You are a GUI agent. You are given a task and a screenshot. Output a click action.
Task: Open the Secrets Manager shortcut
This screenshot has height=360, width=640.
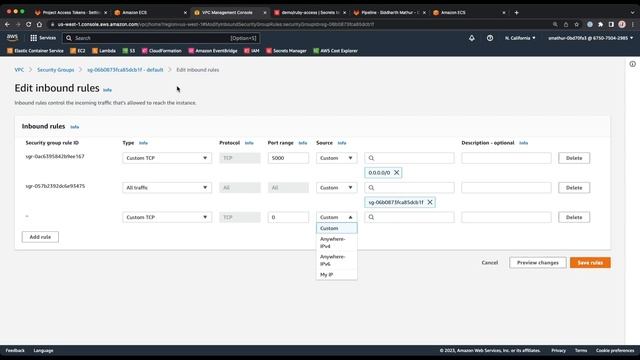click(x=286, y=51)
